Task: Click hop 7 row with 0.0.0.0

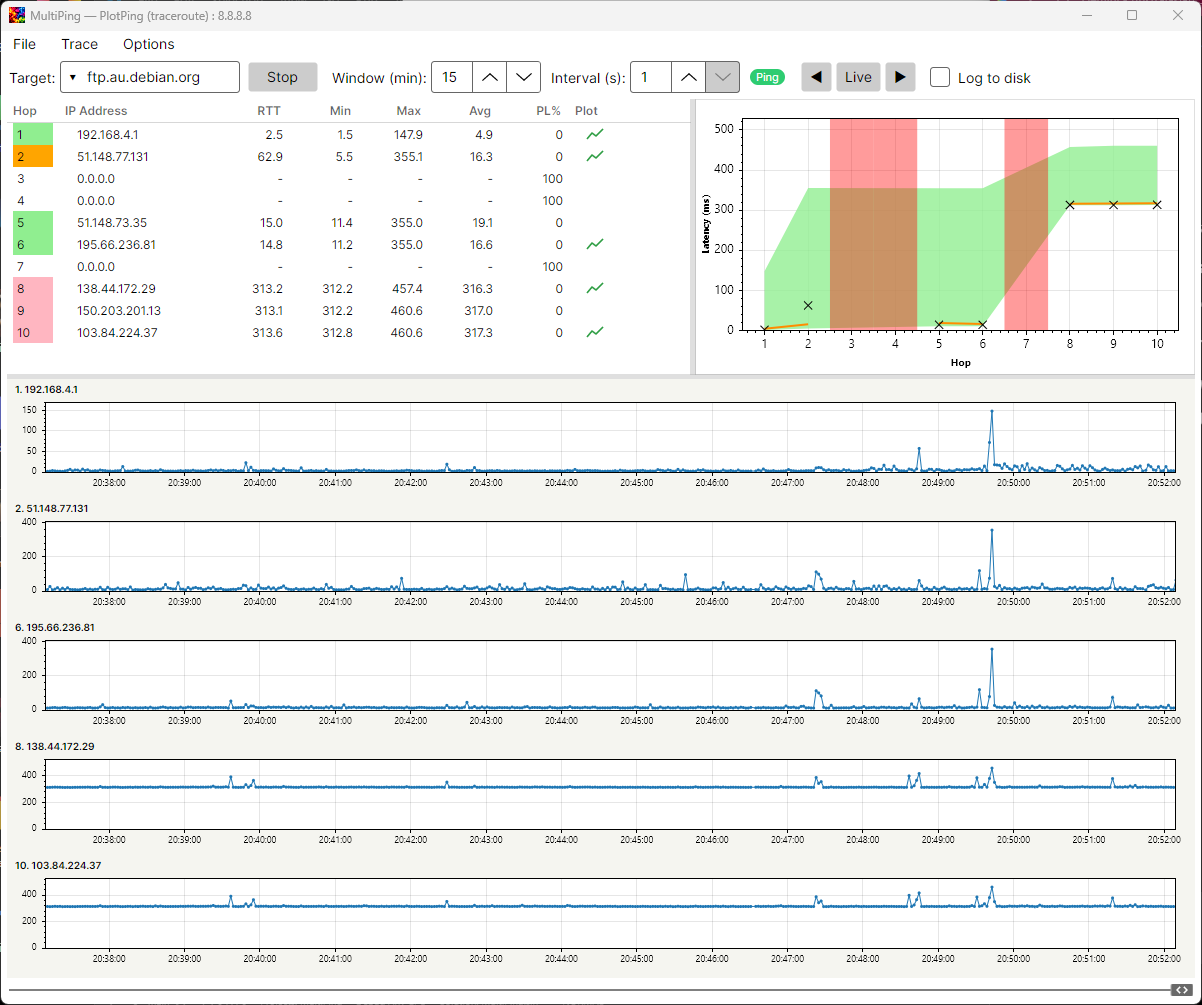Action: 350,266
